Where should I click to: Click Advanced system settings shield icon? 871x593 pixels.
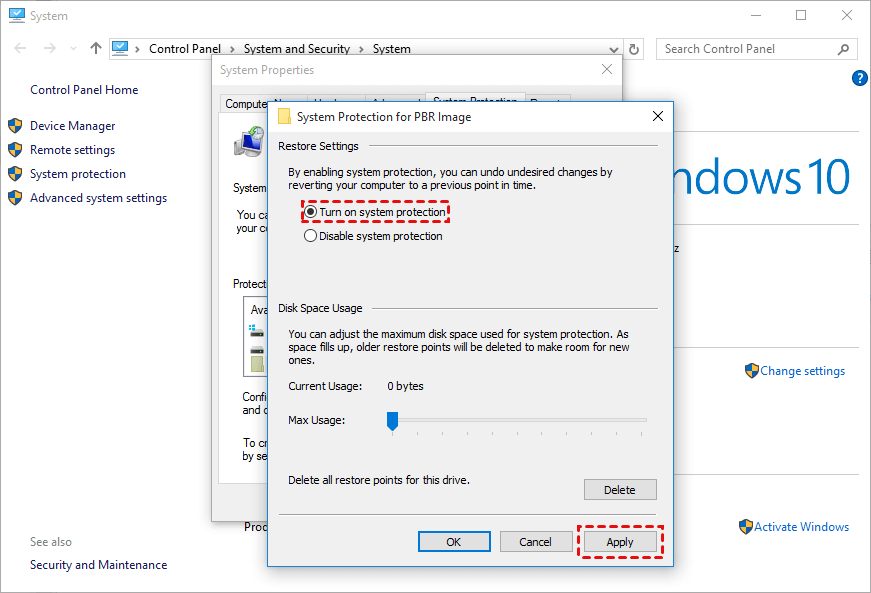click(15, 198)
